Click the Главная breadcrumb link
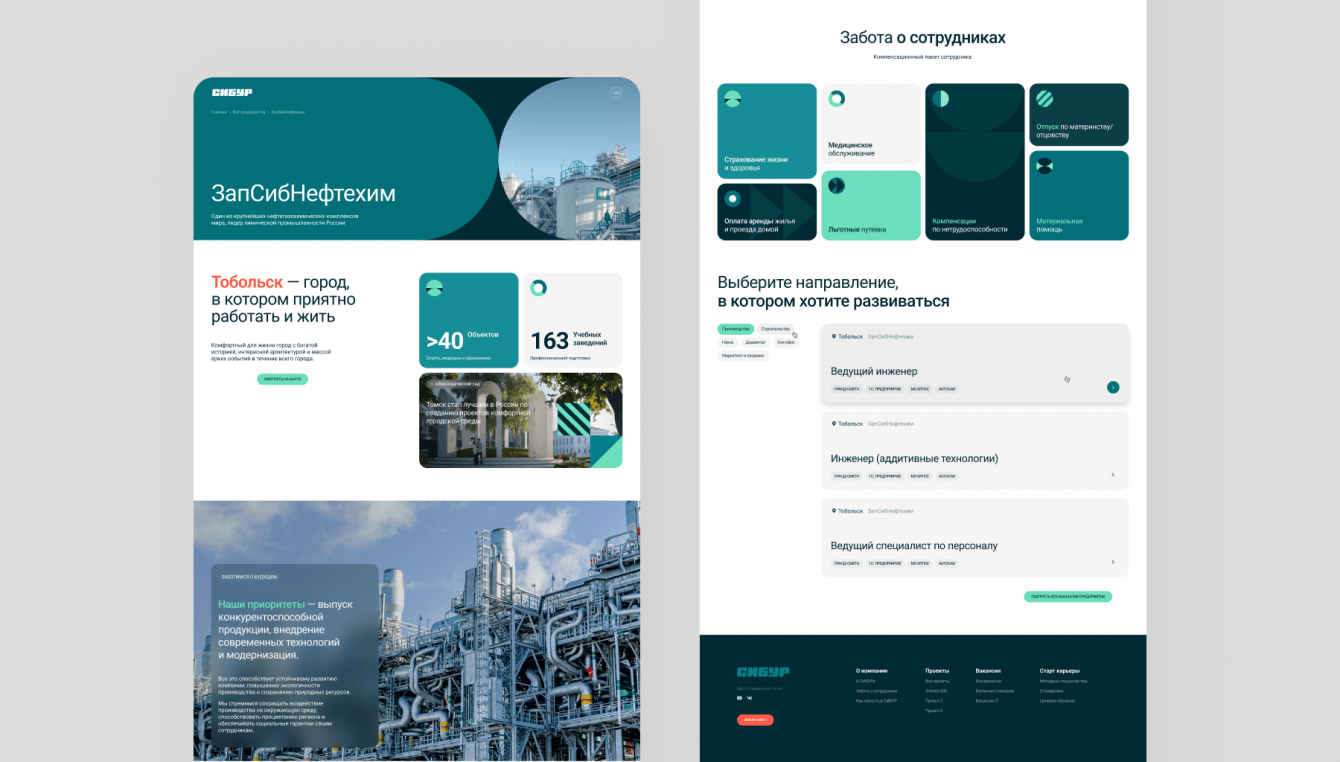Screen dimensions: 1340x762 219,112
